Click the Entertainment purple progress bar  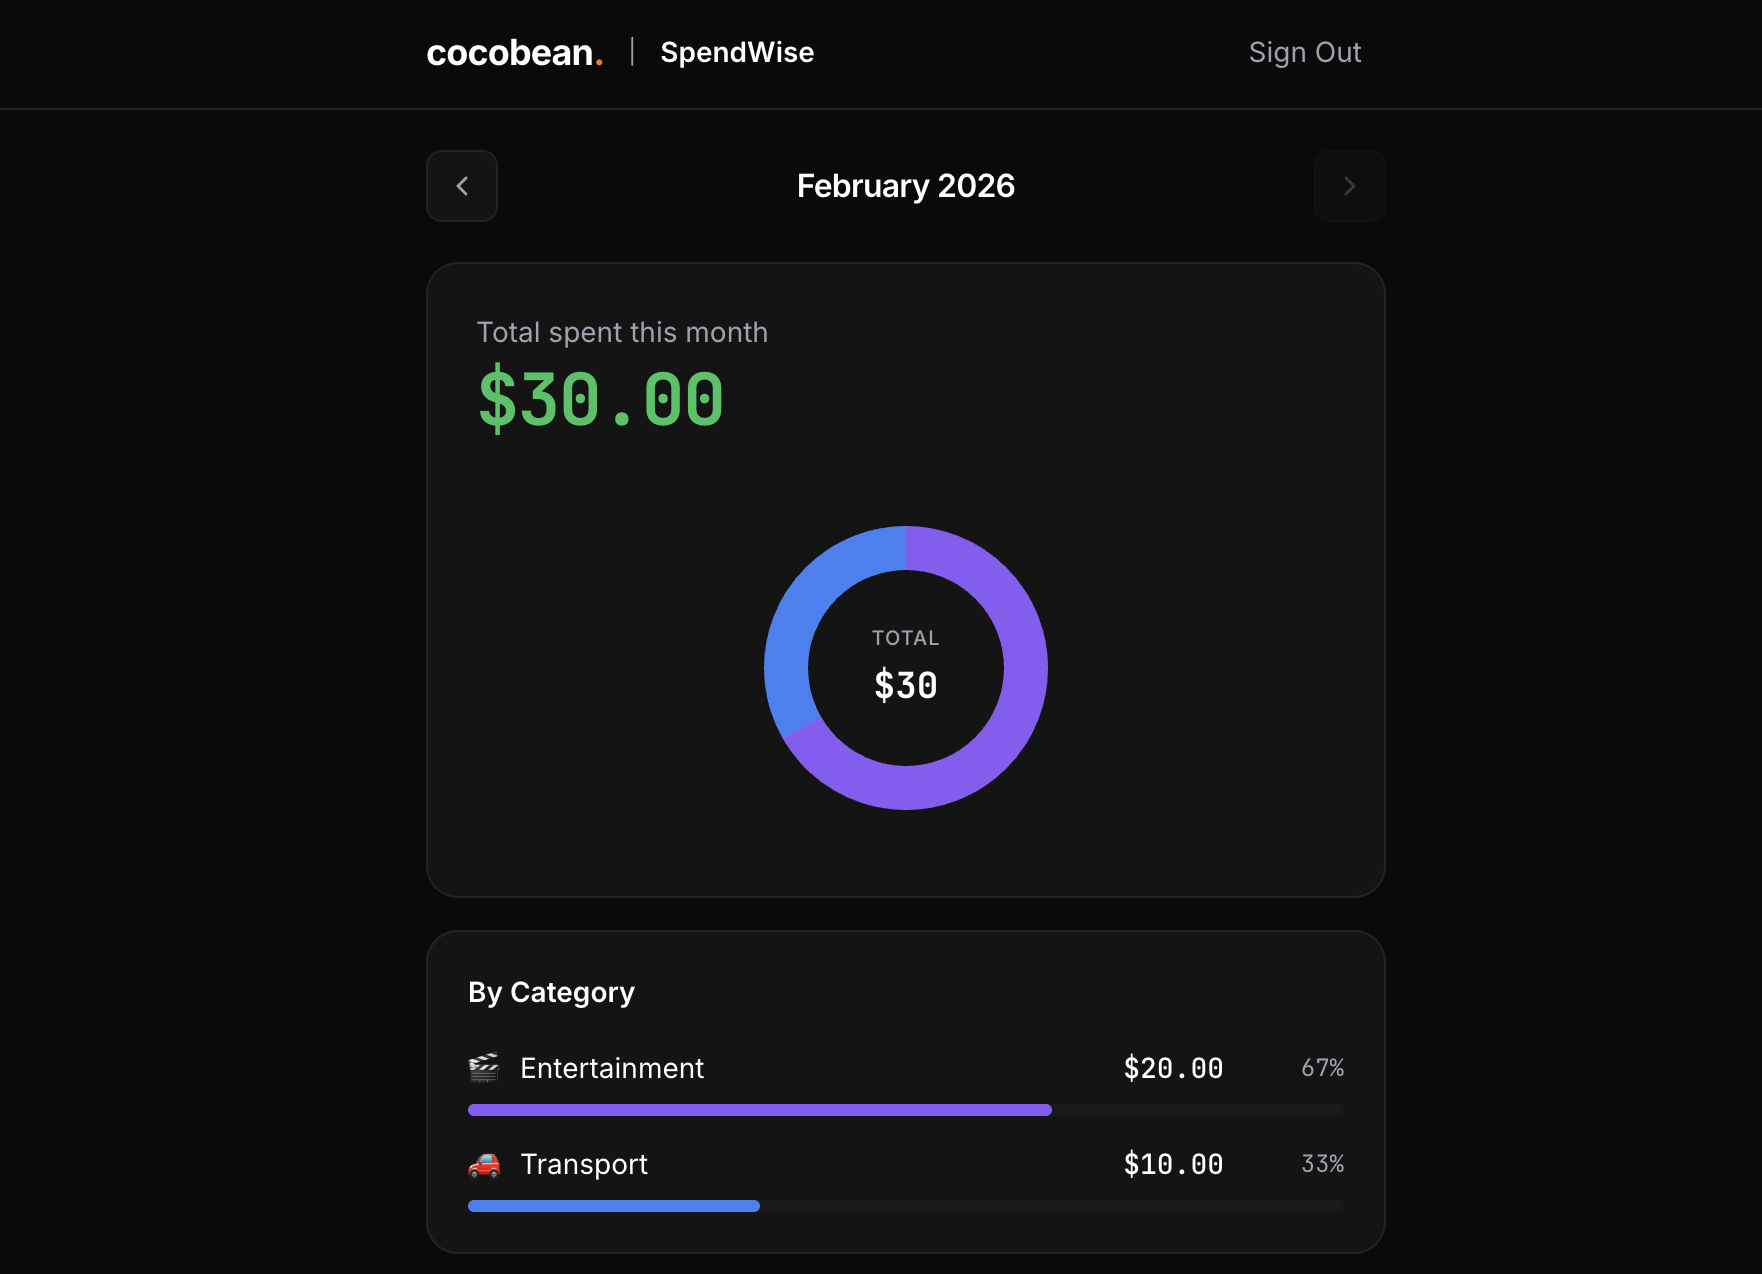coord(758,1109)
